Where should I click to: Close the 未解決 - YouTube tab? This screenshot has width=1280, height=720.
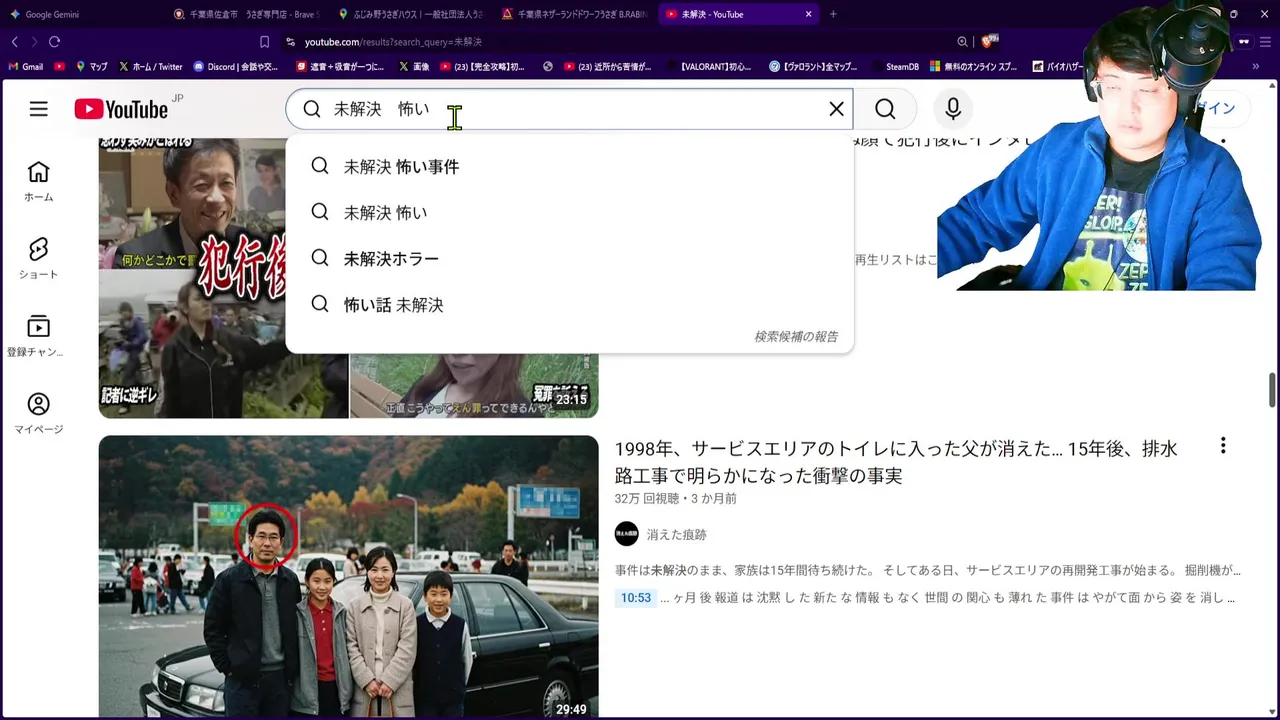[808, 14]
